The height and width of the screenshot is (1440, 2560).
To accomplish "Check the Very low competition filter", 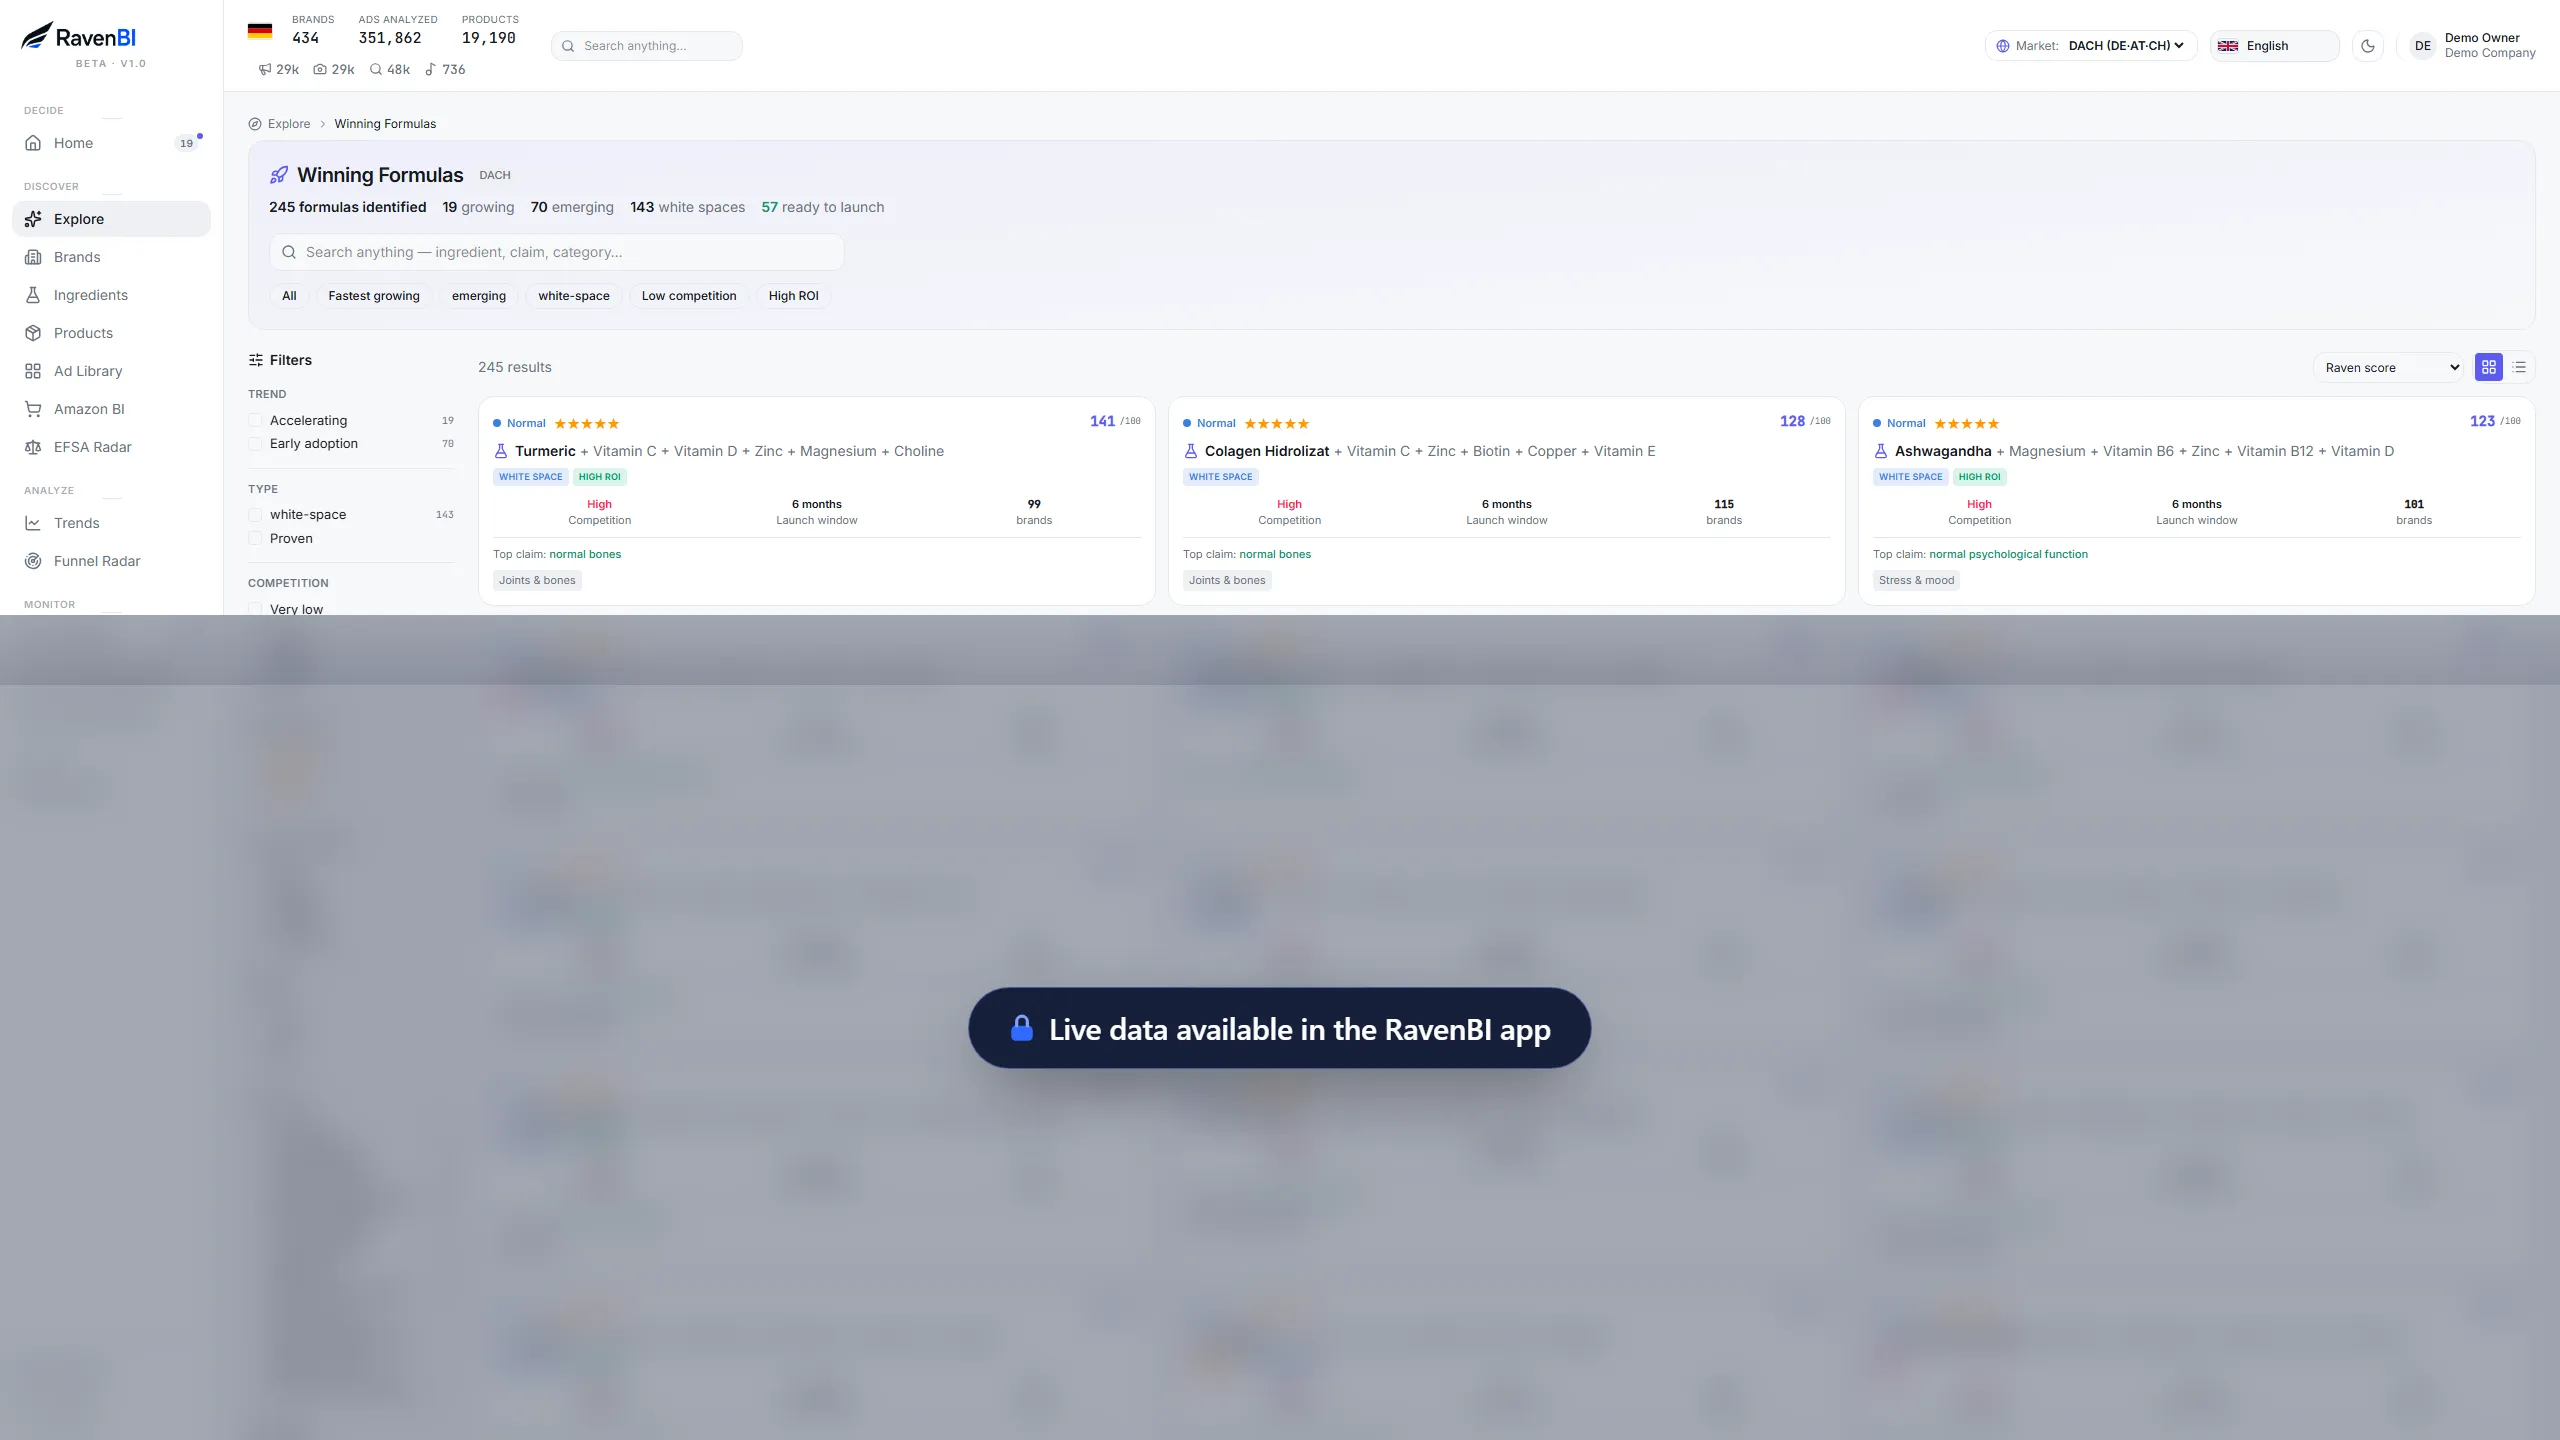I will click(255, 609).
